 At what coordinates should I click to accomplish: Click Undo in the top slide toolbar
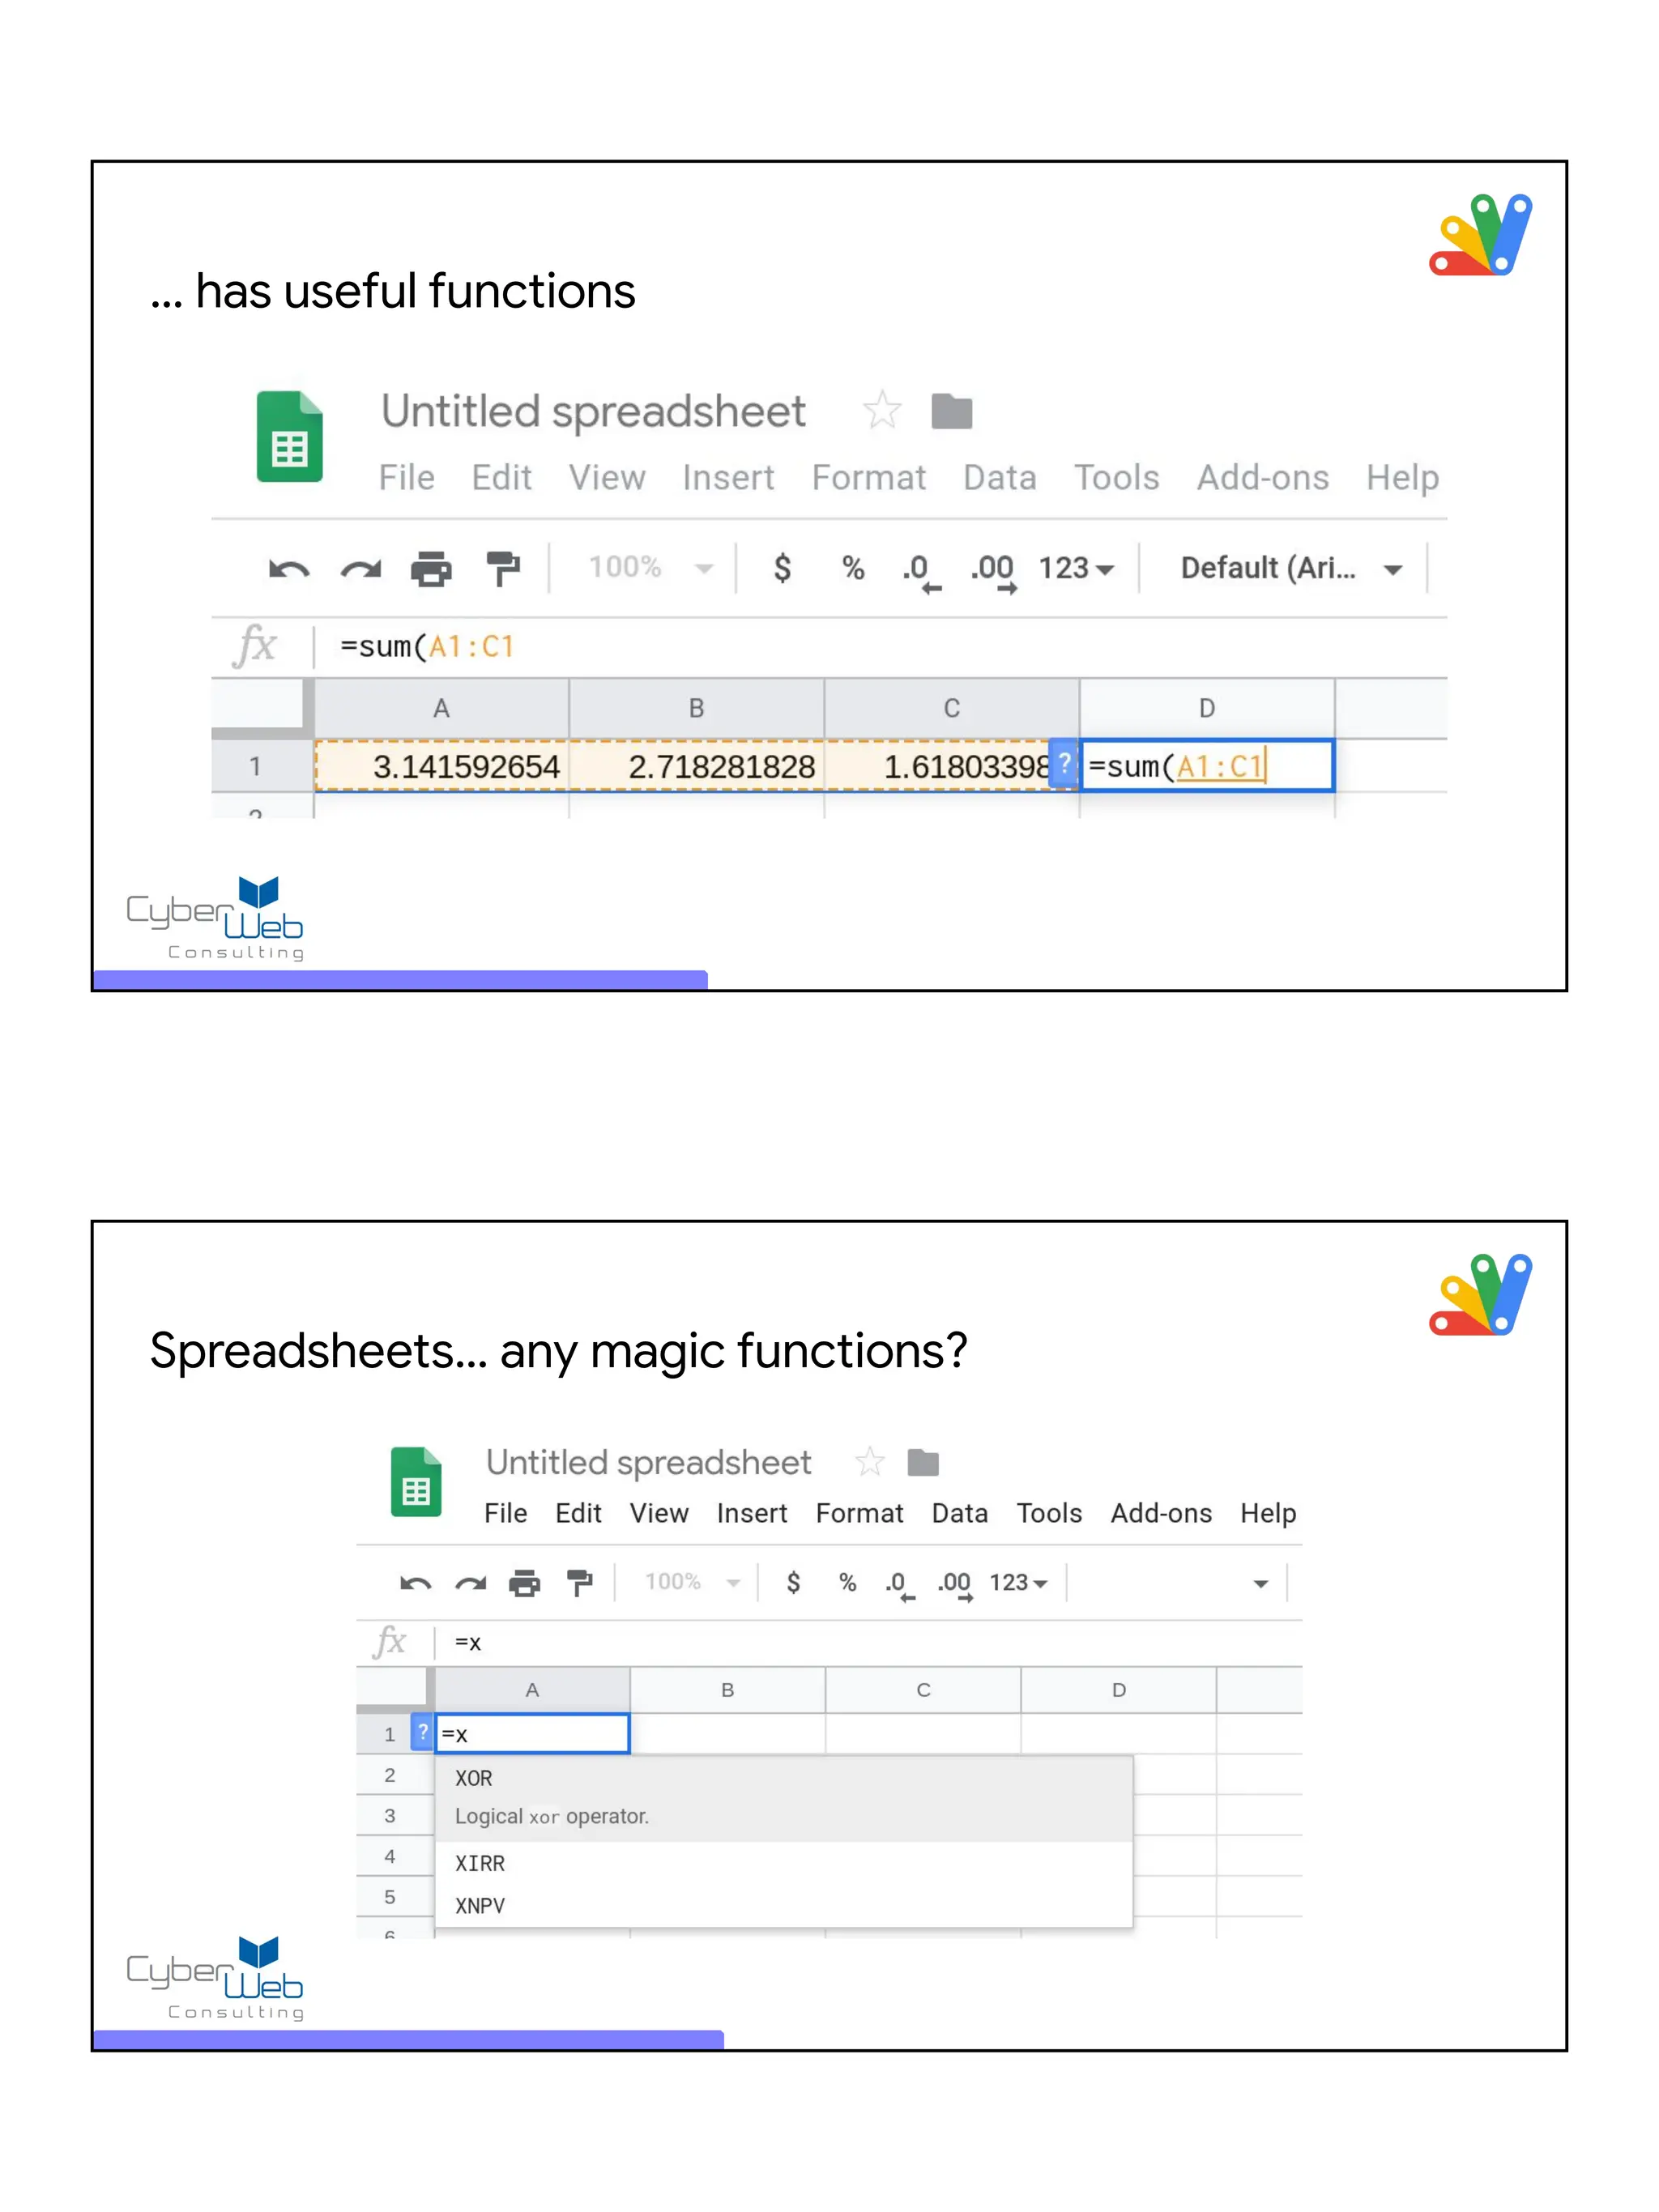[x=289, y=569]
